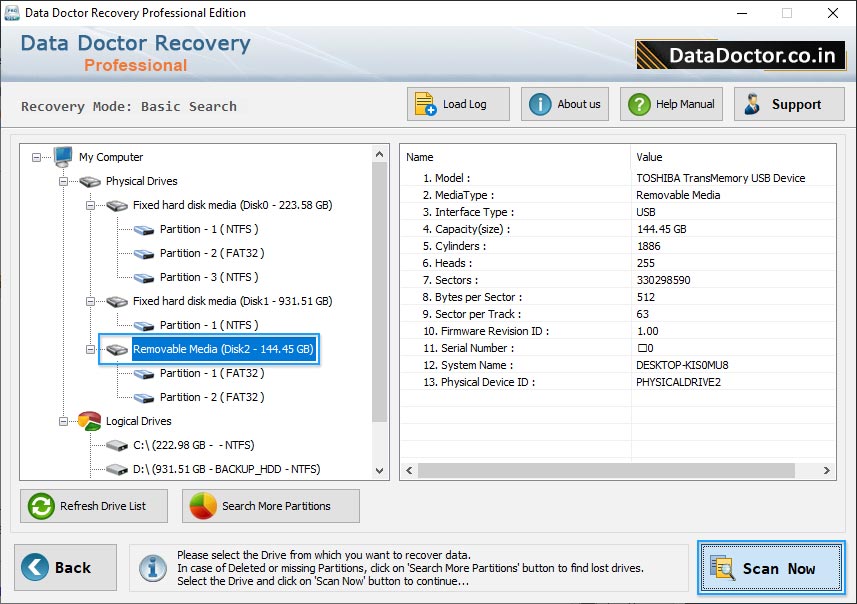Go Back to the previous screen
The image size is (857, 604).
58,568
